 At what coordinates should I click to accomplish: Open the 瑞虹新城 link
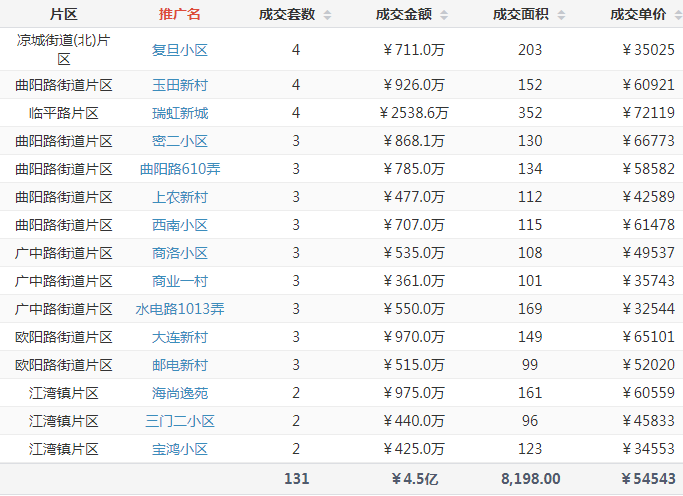pyautogui.click(x=180, y=113)
